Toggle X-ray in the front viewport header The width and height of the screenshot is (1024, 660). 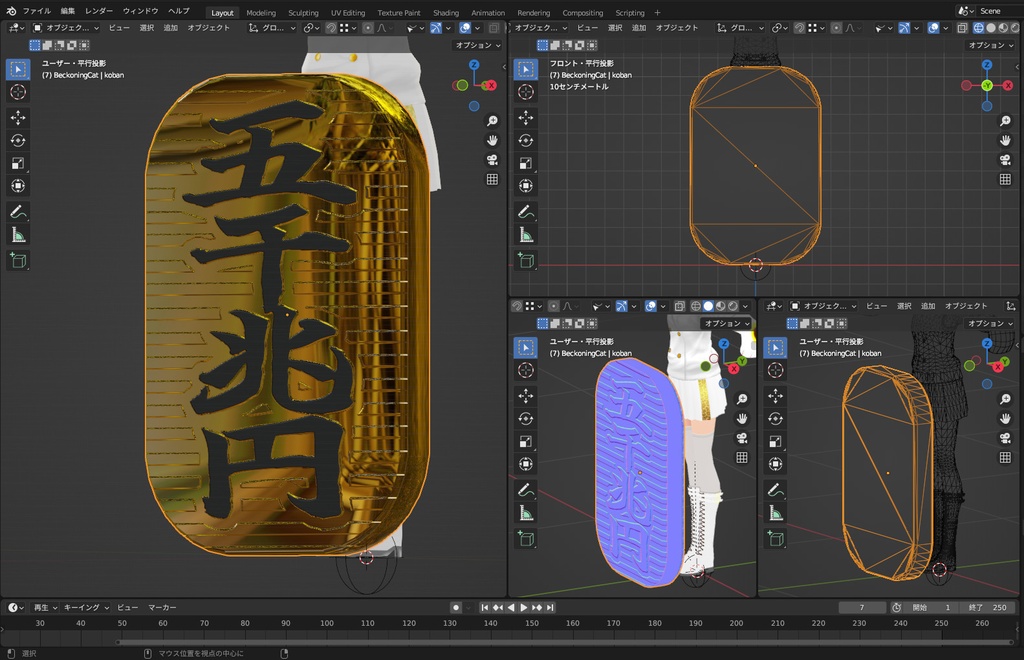[962, 28]
